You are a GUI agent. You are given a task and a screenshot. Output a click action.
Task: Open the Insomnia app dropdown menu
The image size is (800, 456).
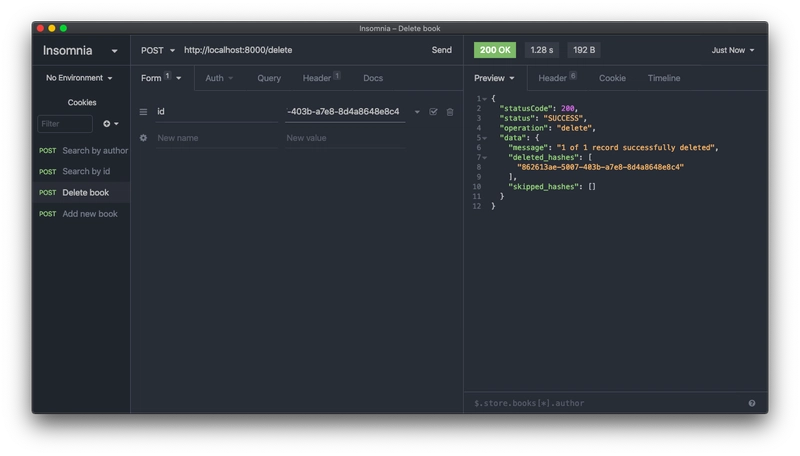[x=80, y=50]
